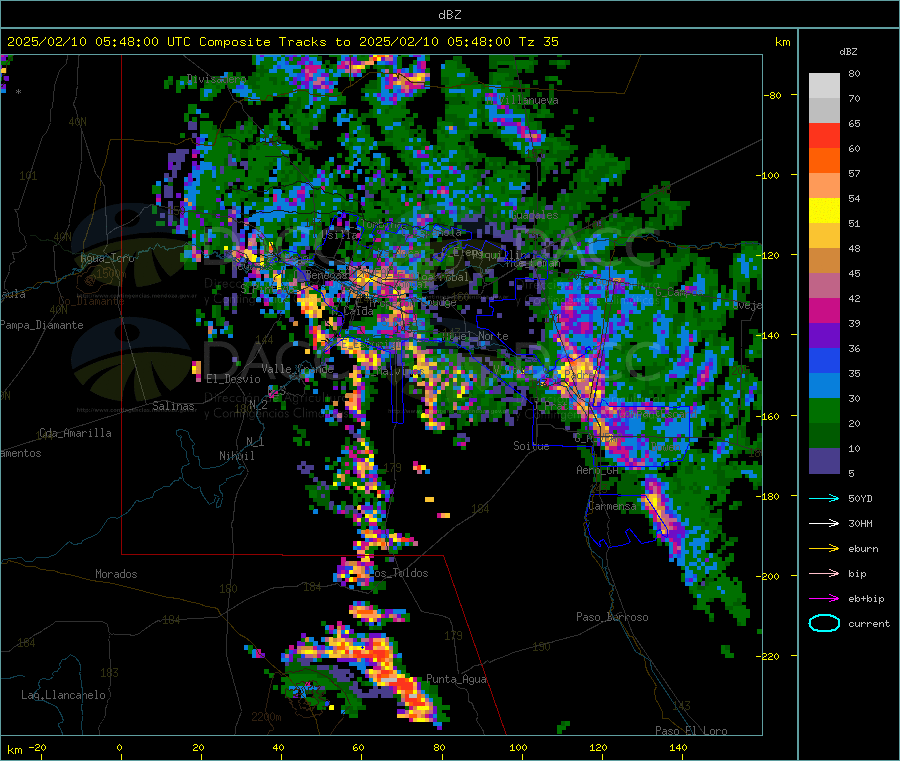Viewport: 900px width, 761px height.
Task: Click the 'Salinas' map label
Action: point(173,406)
